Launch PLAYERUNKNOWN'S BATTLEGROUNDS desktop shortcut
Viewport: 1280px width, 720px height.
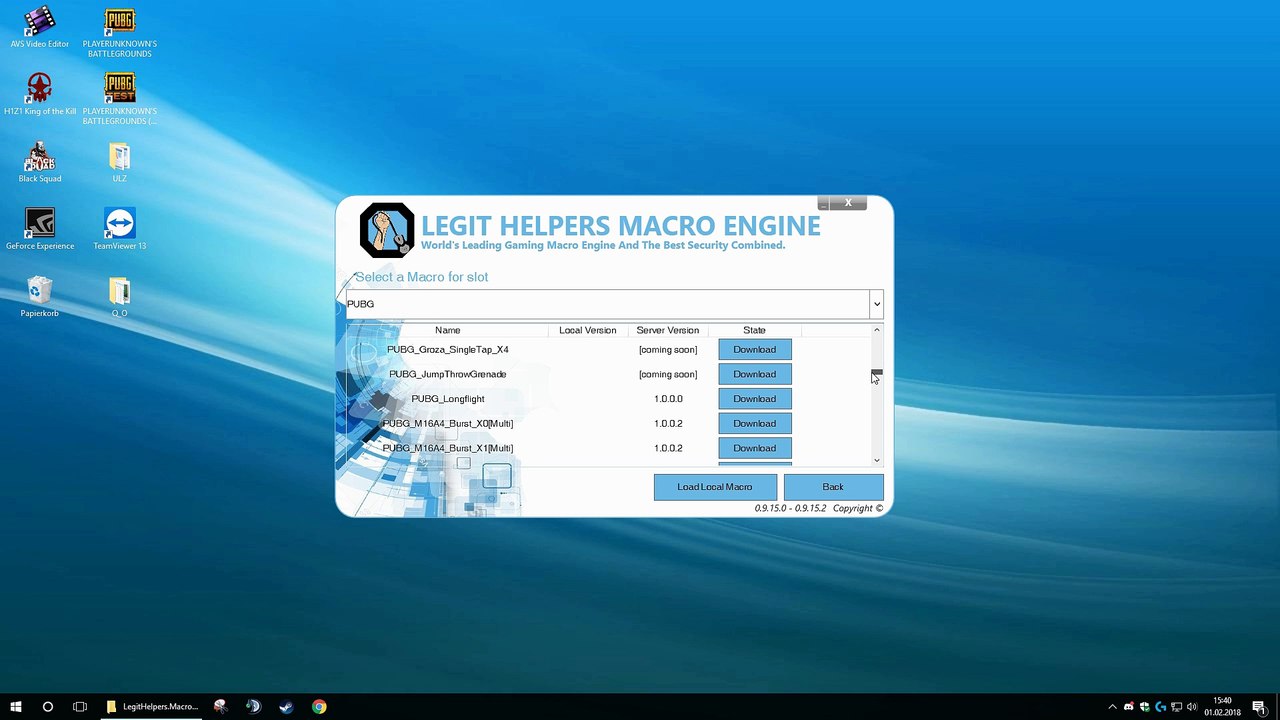click(x=120, y=32)
